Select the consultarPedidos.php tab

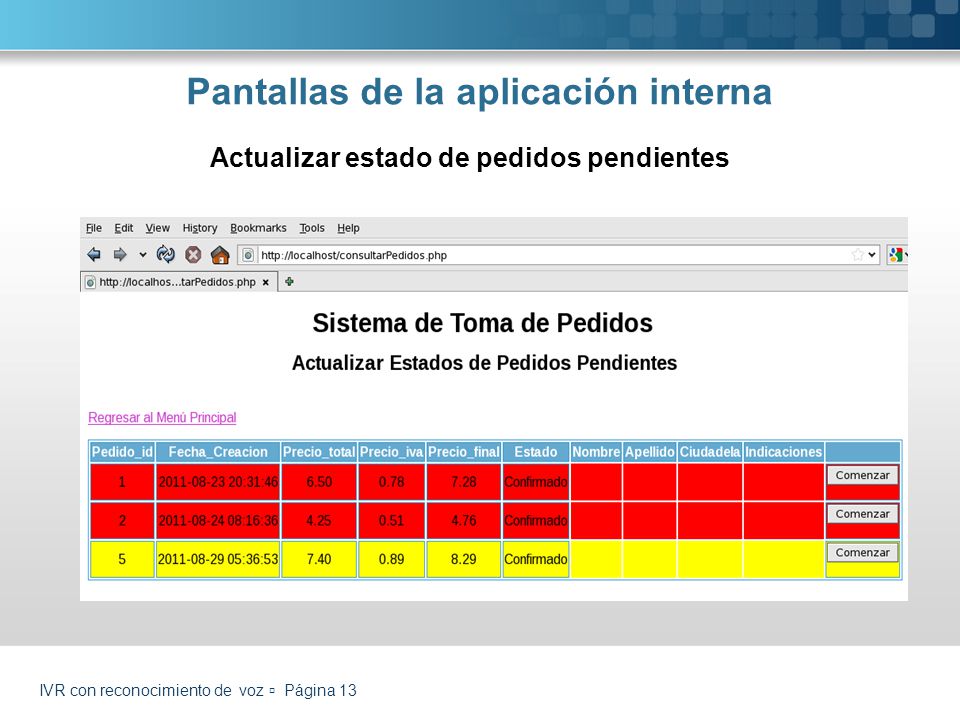(178, 282)
